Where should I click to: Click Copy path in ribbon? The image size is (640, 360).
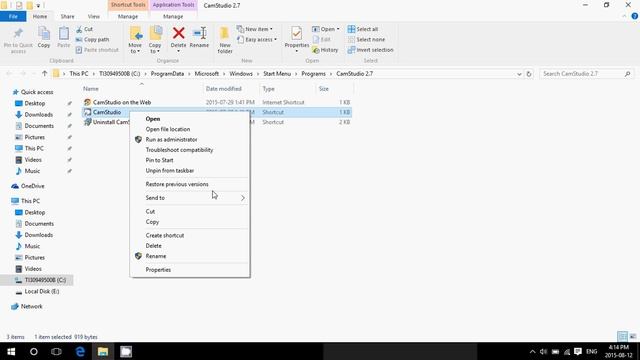[x=92, y=40]
